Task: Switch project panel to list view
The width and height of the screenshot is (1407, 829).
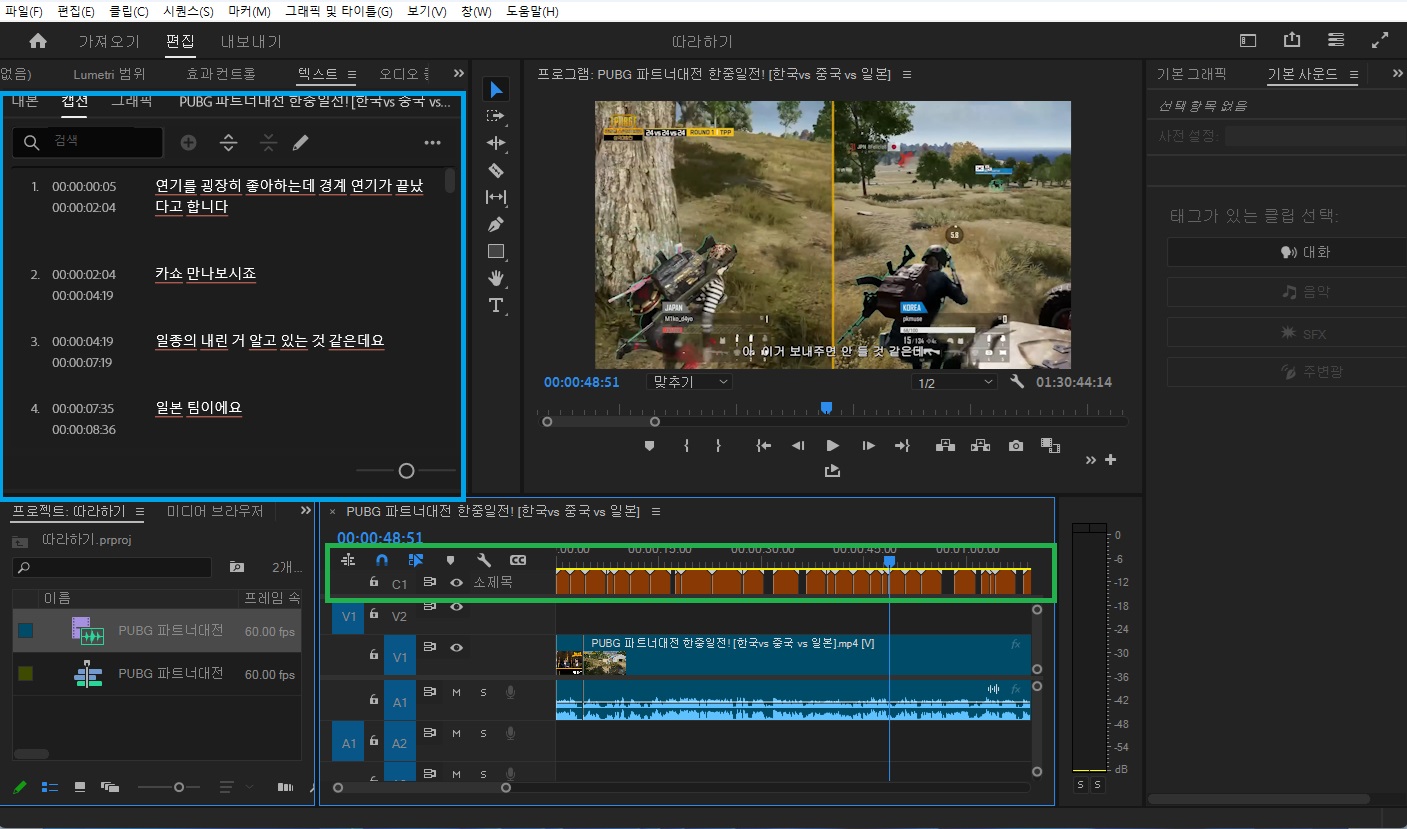Action: (49, 787)
